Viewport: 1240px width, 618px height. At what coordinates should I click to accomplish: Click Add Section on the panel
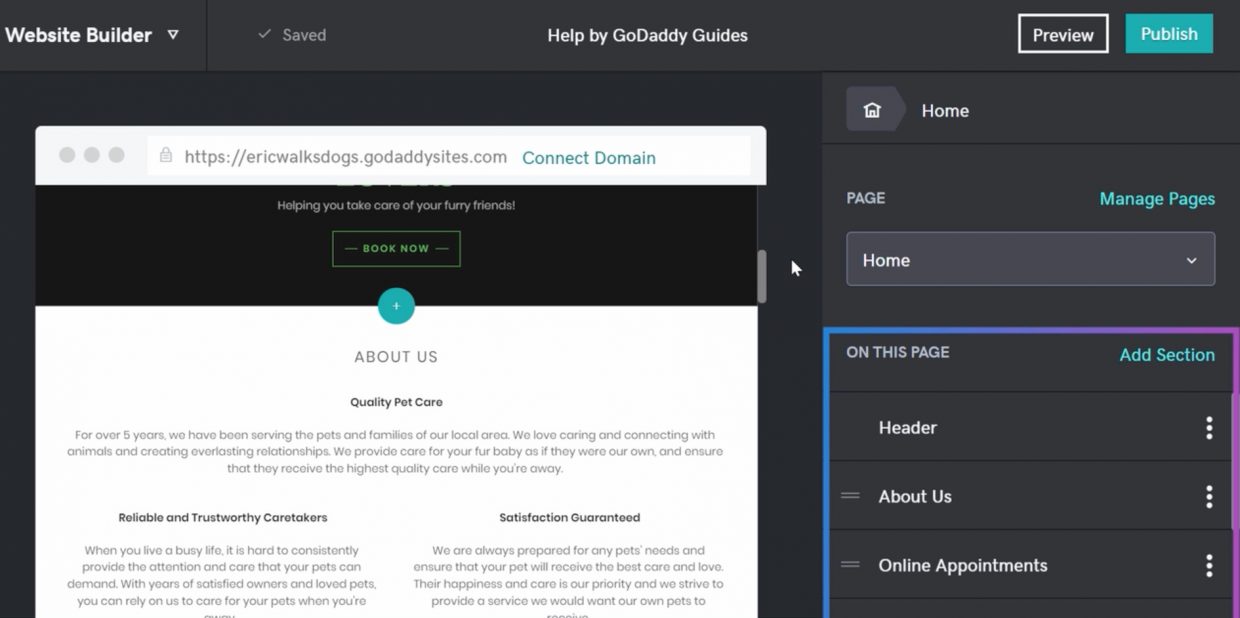tap(1167, 354)
